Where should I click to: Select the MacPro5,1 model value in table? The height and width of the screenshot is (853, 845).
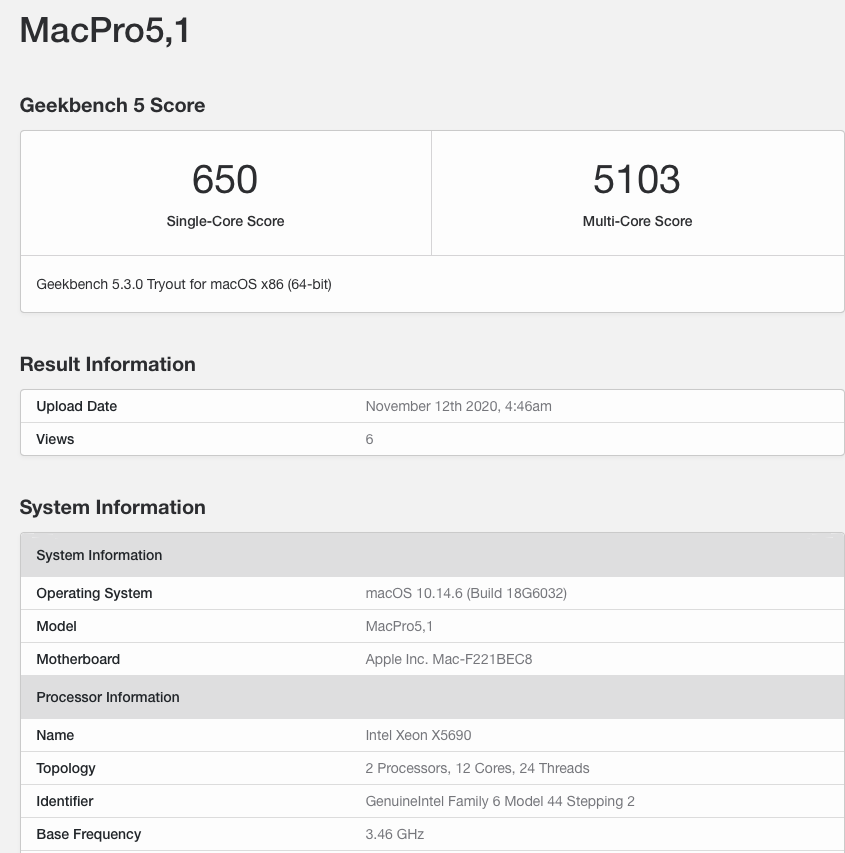click(x=399, y=626)
